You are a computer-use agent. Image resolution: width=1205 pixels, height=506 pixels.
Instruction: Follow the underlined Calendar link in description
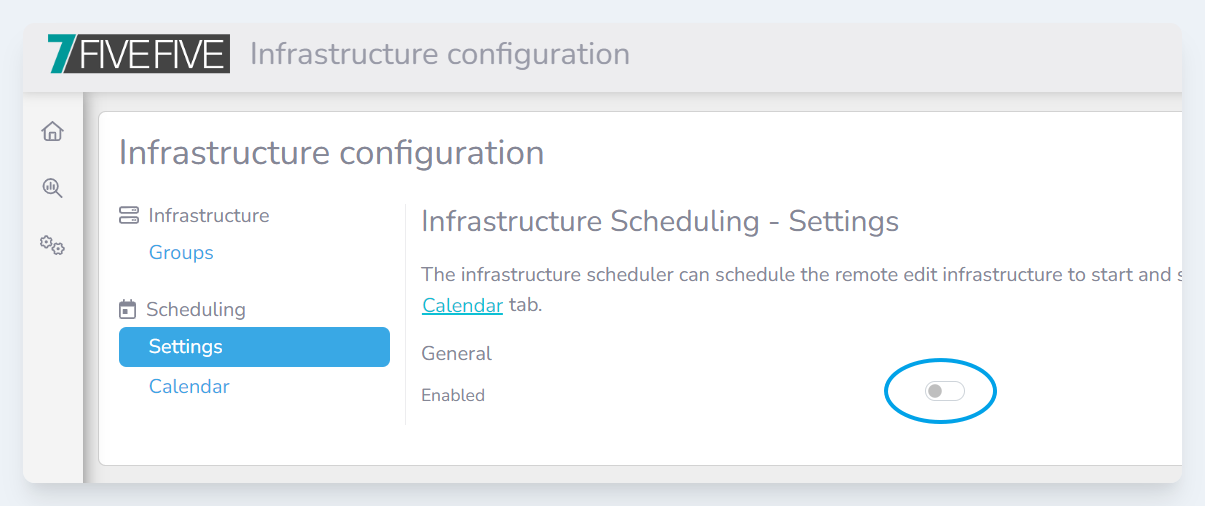(462, 305)
